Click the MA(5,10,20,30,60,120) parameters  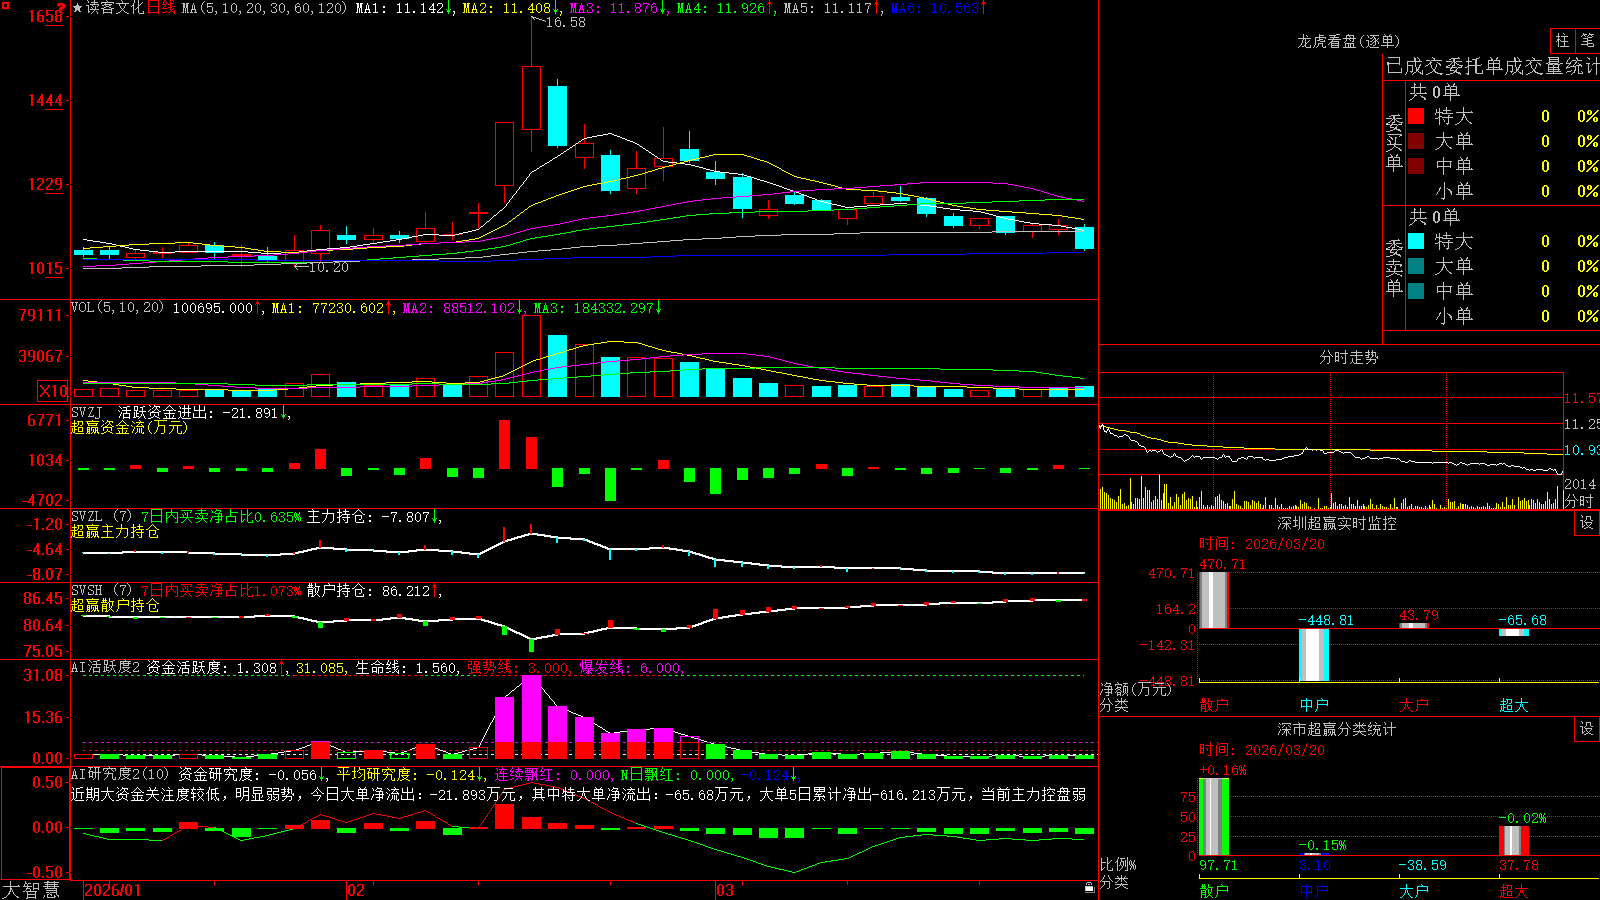pos(264,8)
